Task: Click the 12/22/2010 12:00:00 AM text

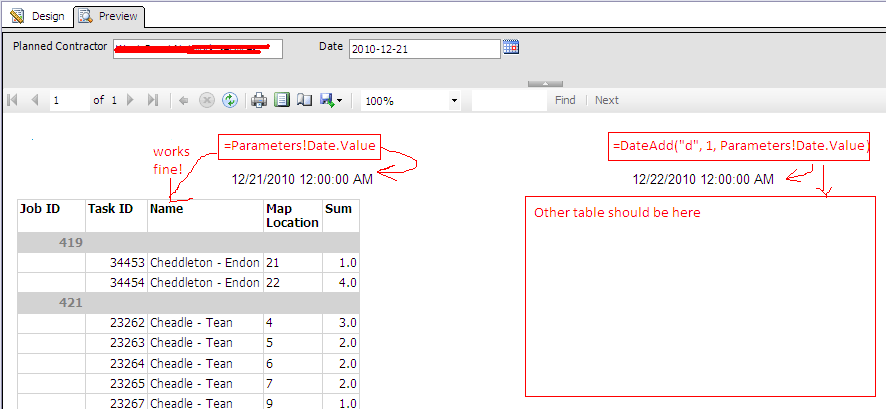Action: [703, 179]
